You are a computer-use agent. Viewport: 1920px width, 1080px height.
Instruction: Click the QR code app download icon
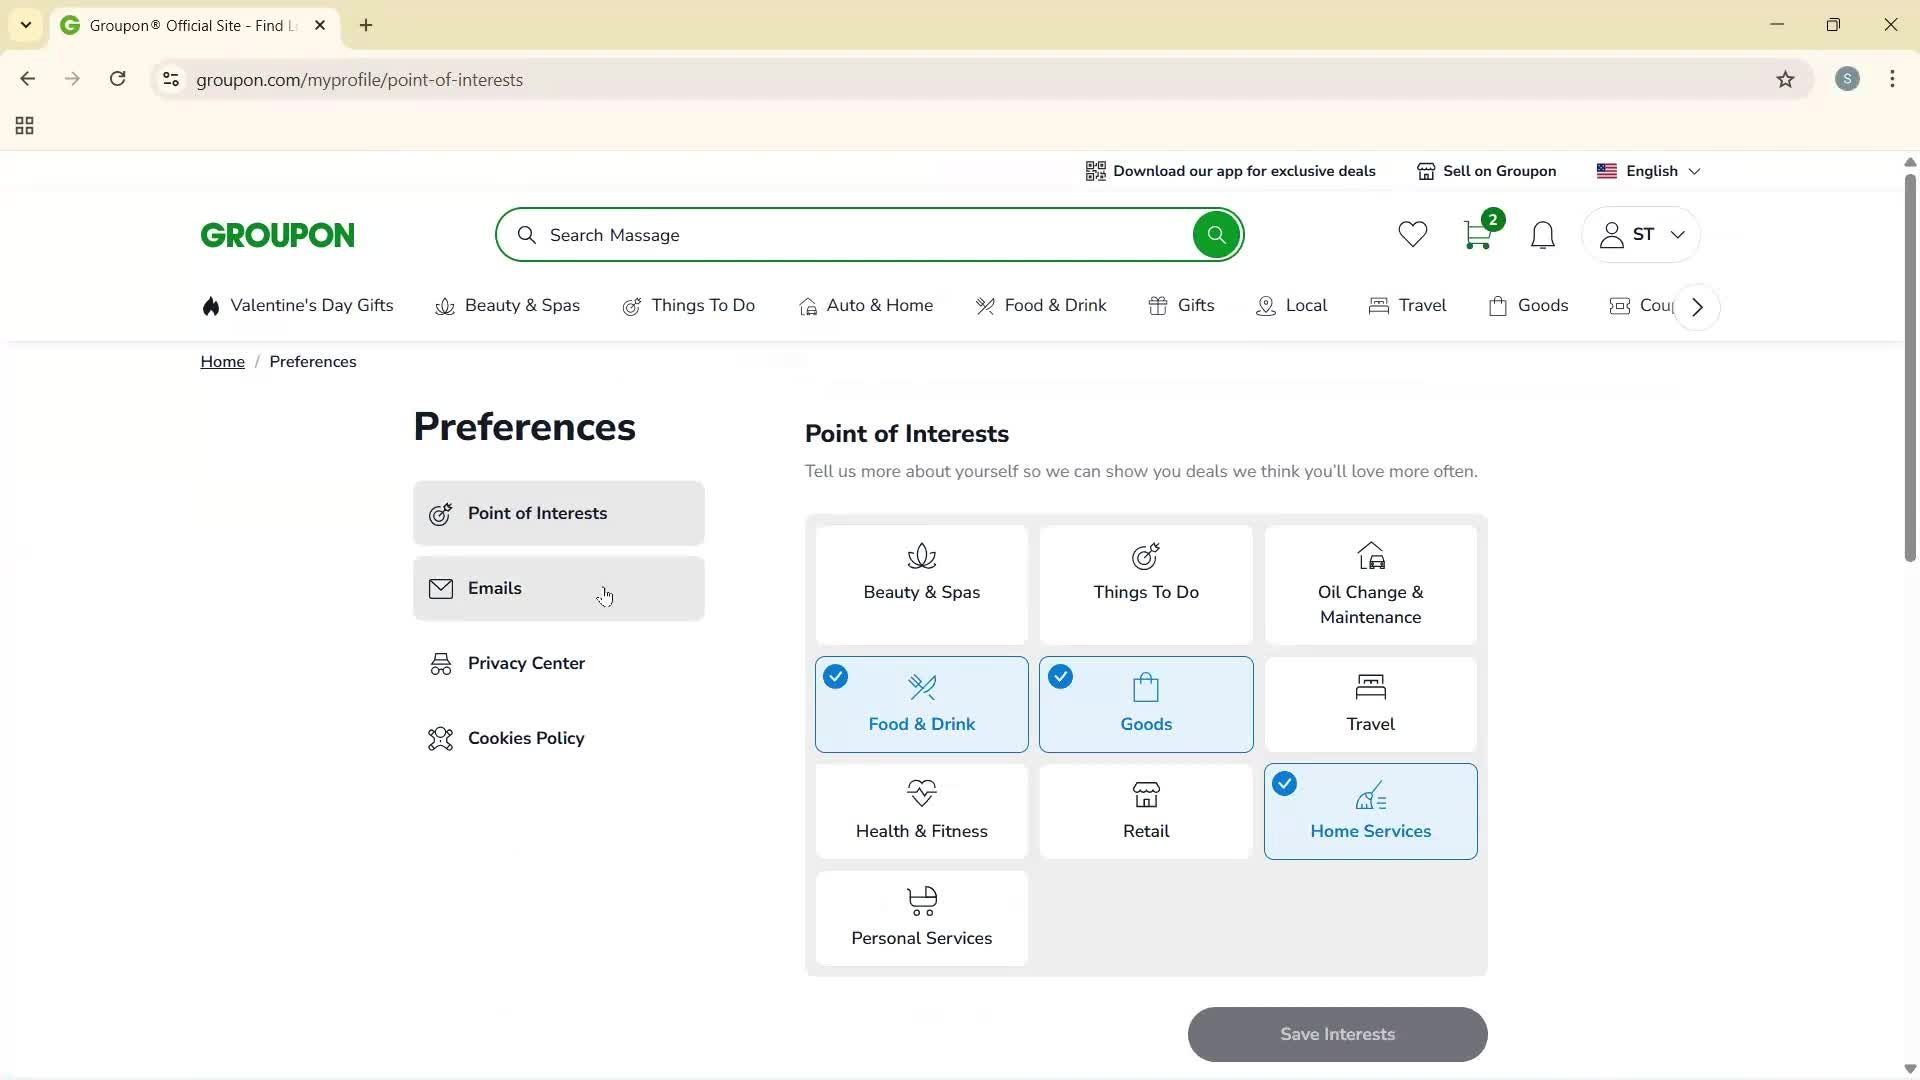click(x=1096, y=171)
